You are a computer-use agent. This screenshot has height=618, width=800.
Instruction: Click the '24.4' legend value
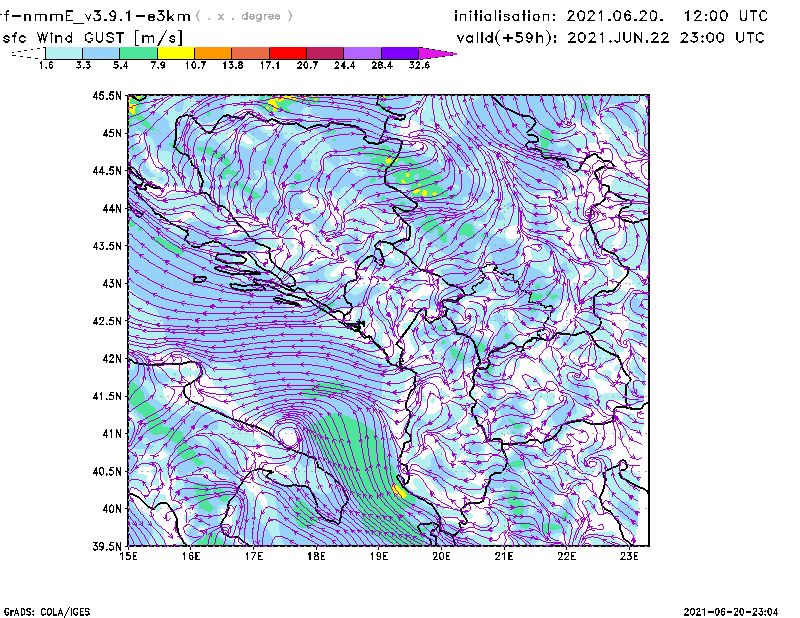tap(344, 65)
